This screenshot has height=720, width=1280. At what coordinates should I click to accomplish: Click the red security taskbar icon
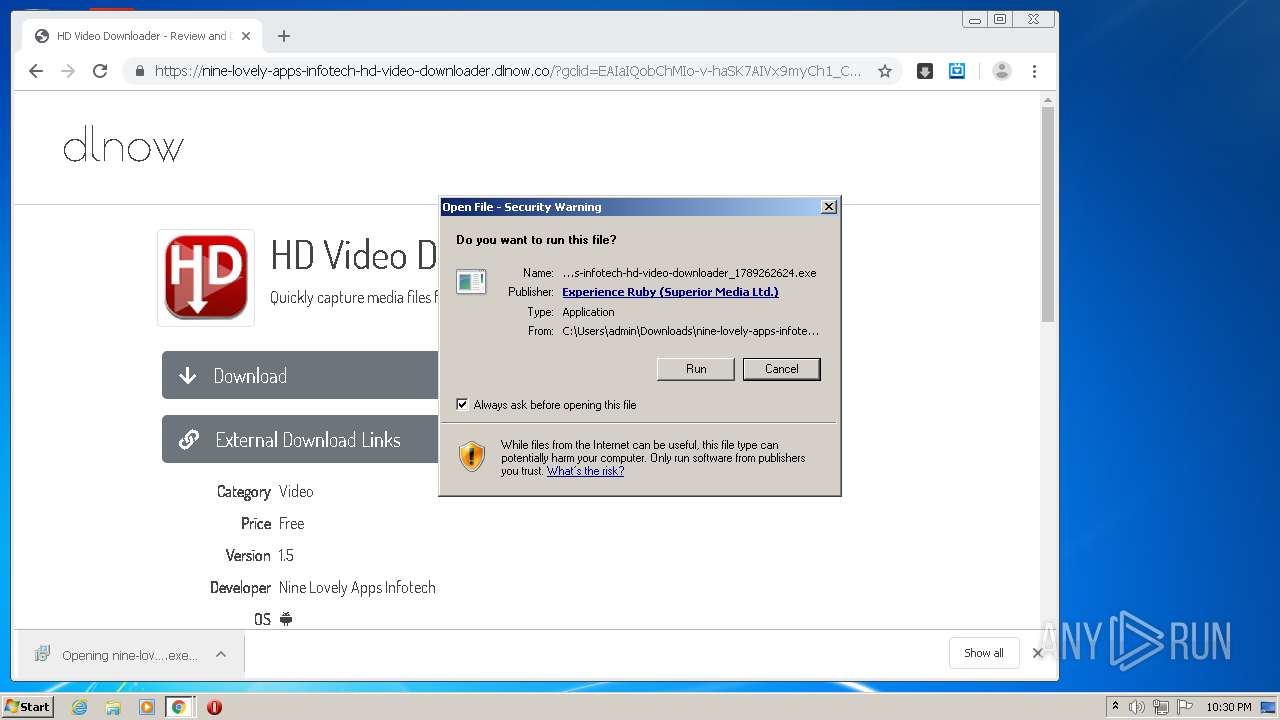pyautogui.click(x=214, y=707)
